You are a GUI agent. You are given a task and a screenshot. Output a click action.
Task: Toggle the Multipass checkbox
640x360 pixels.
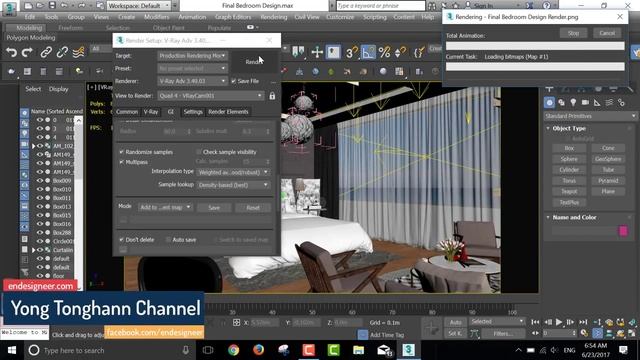pyautogui.click(x=121, y=162)
